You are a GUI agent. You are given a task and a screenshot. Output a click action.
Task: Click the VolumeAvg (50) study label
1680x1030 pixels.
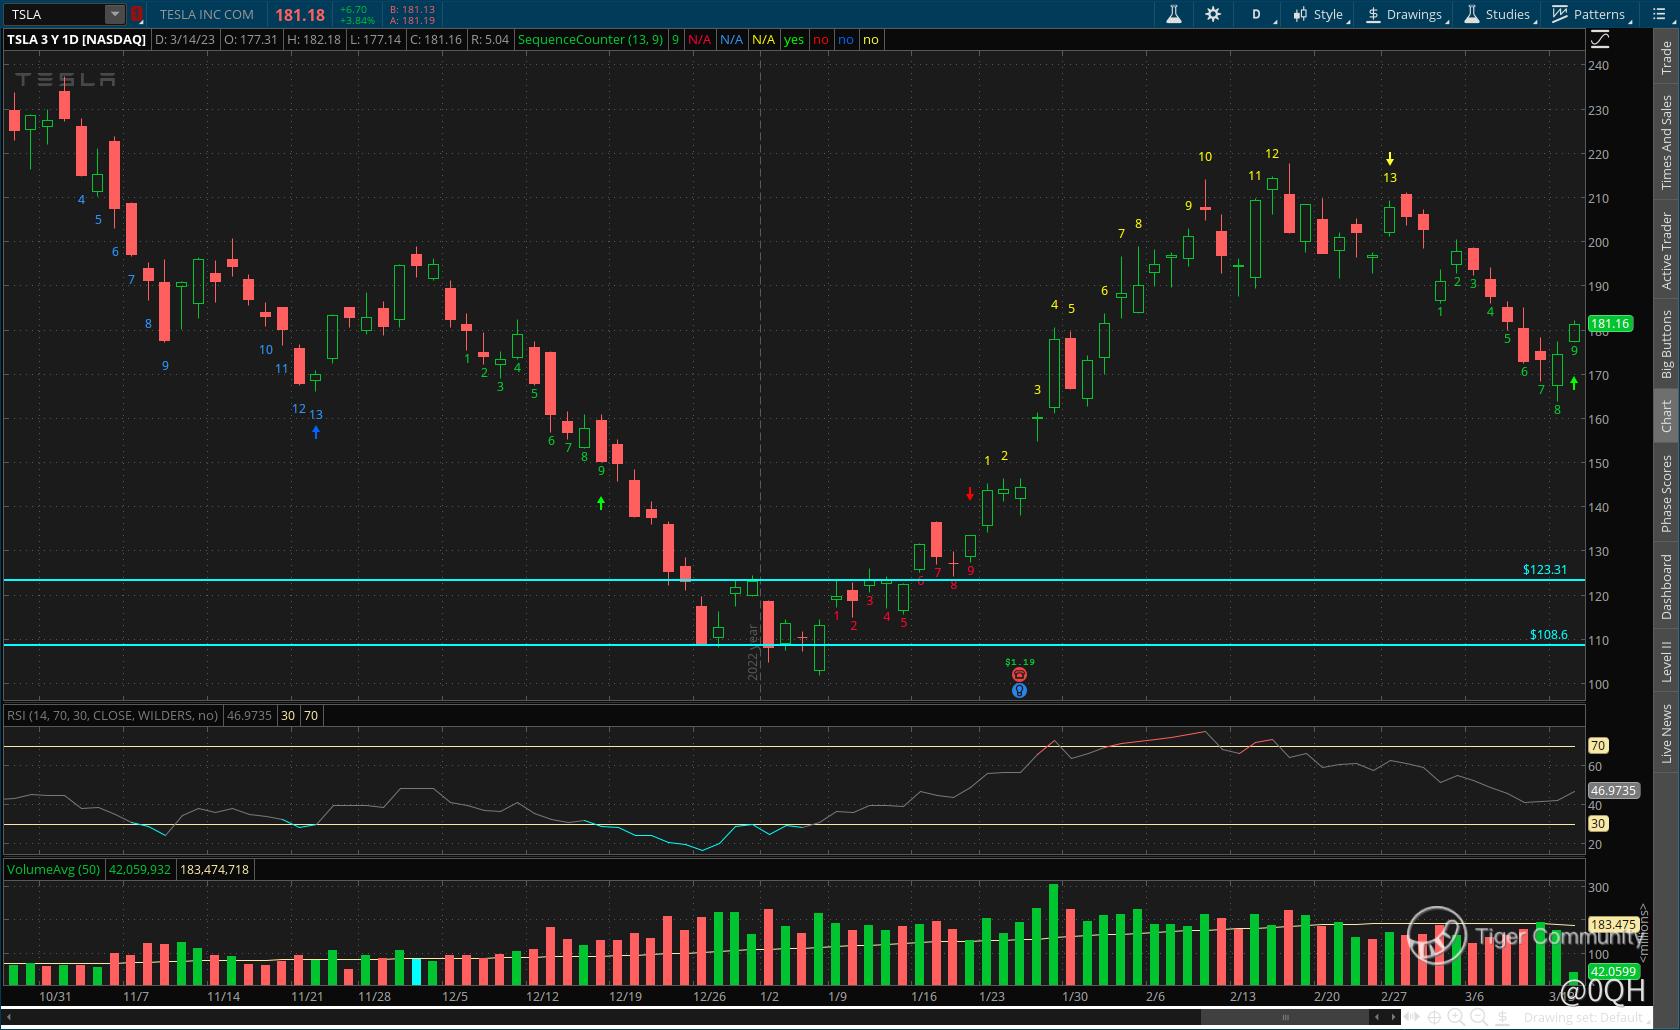[53, 870]
